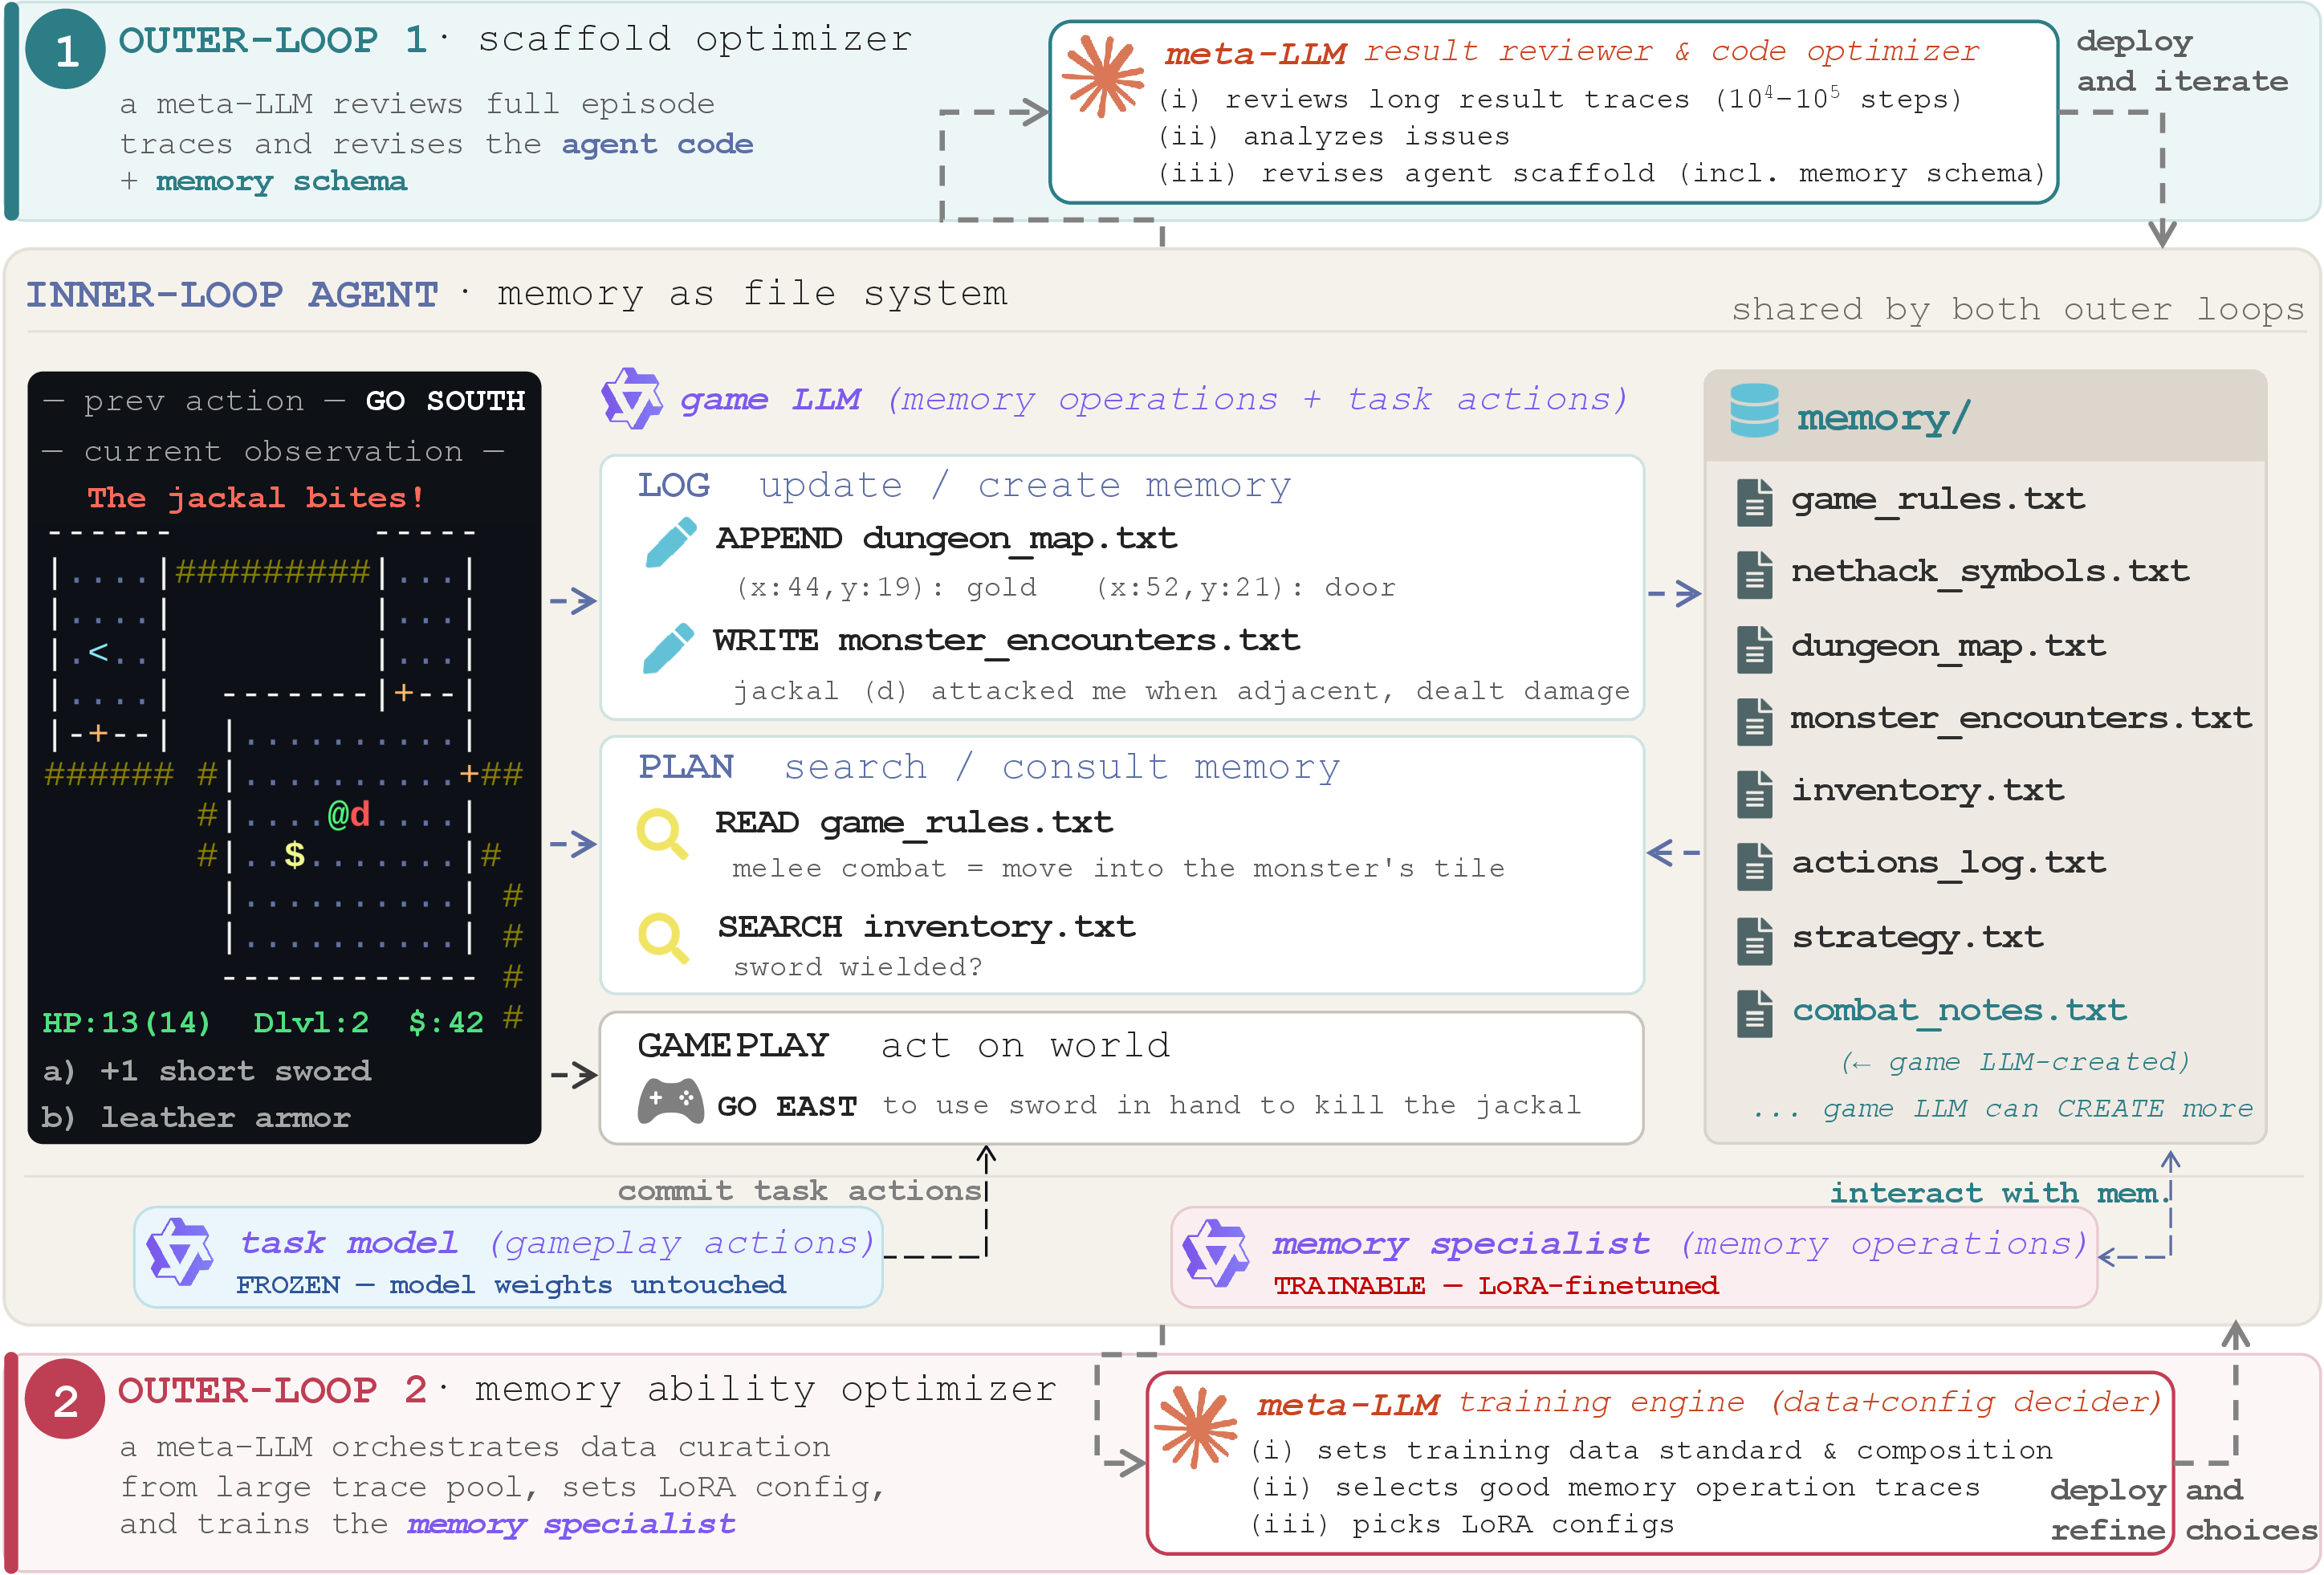This screenshot has width=2324, height=1575.
Task: Click TRAINABLE — LoRA-finetuned label
Action: coord(1496,1285)
